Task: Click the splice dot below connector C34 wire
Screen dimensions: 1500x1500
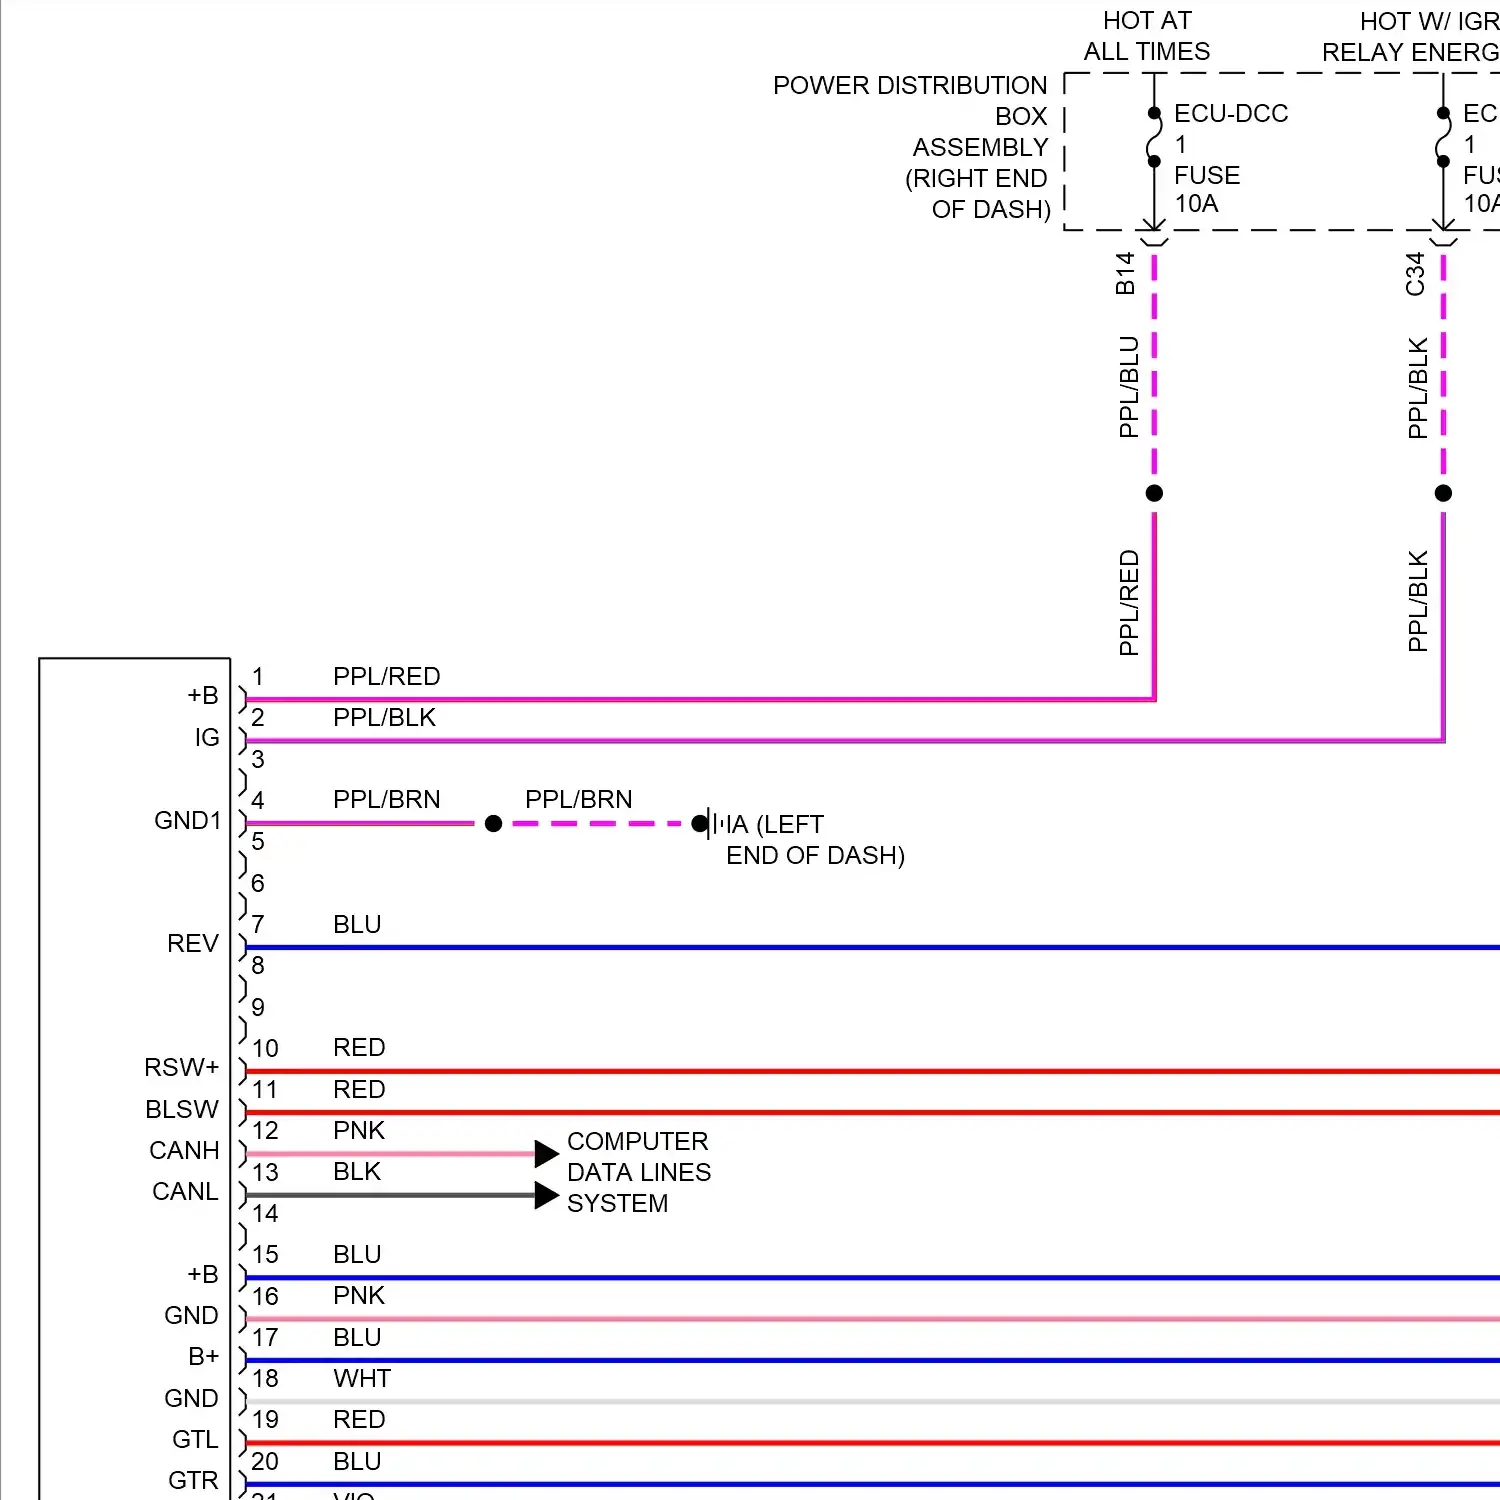Action: click(1443, 493)
